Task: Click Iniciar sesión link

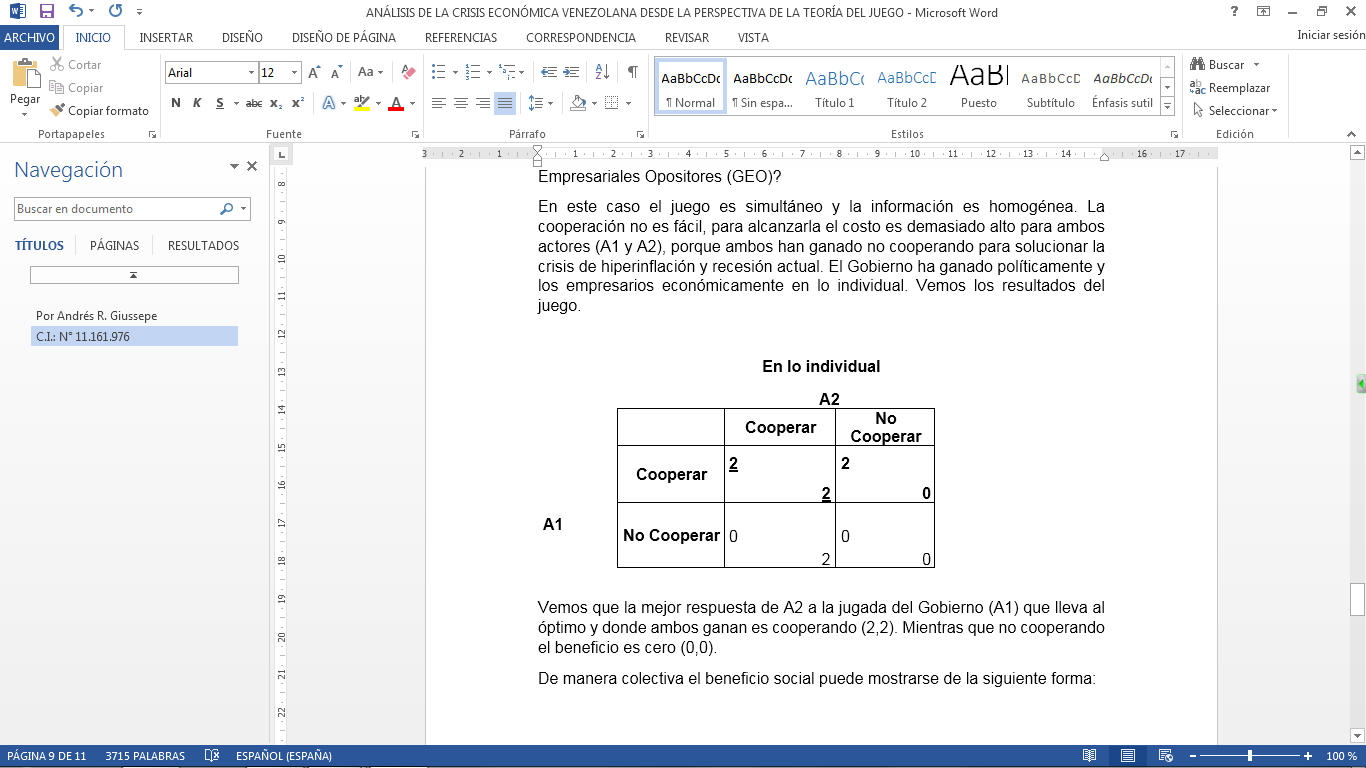Action: pos(1329,35)
